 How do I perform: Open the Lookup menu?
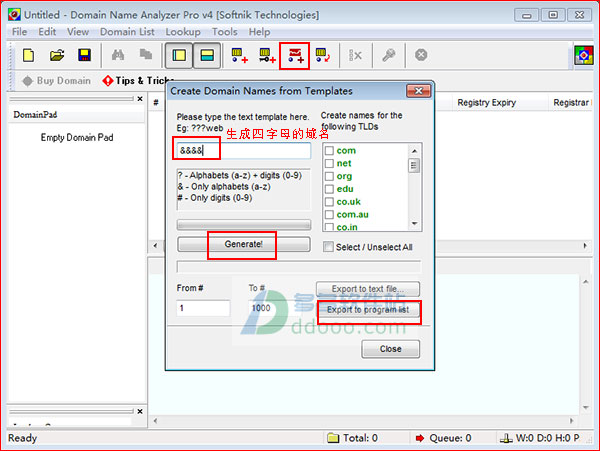(x=183, y=32)
